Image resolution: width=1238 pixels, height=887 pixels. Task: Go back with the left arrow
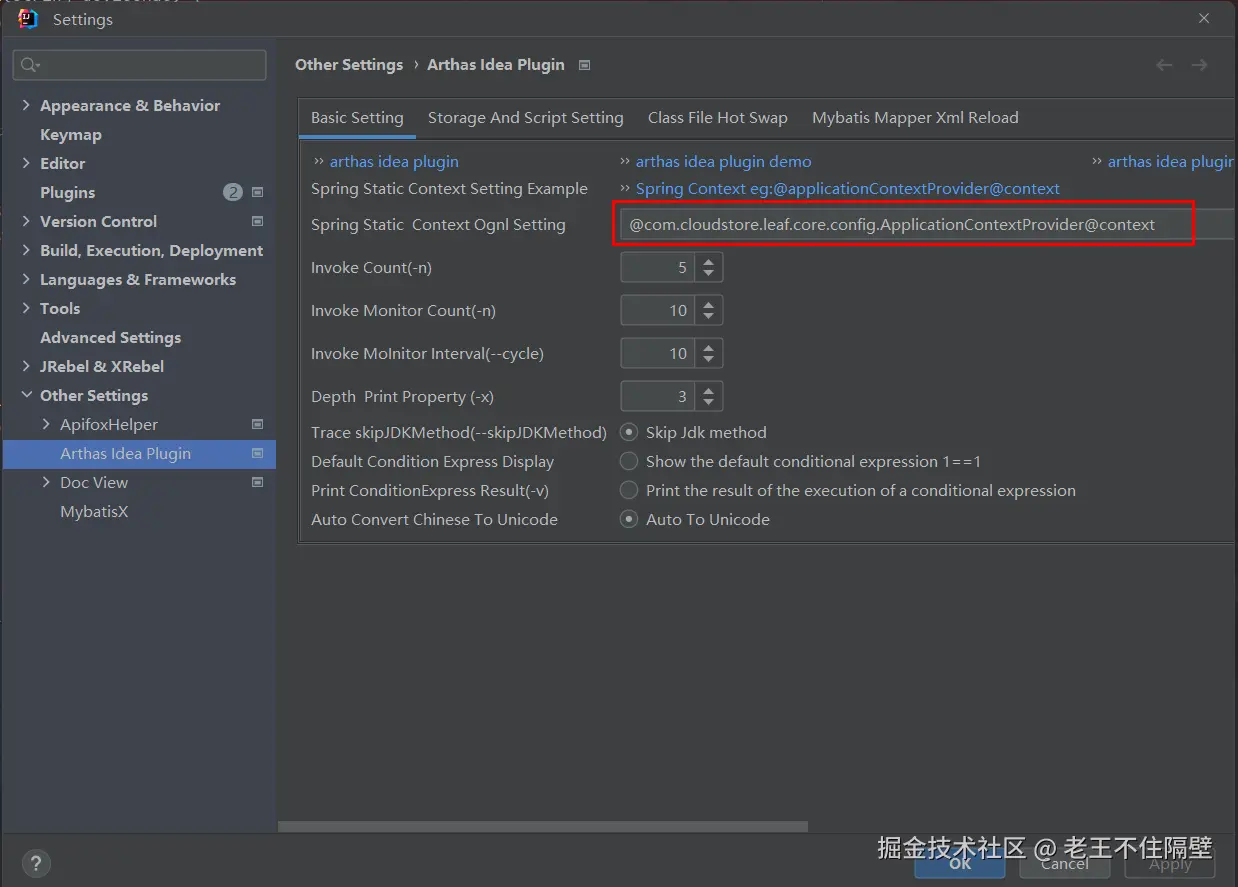point(1164,65)
